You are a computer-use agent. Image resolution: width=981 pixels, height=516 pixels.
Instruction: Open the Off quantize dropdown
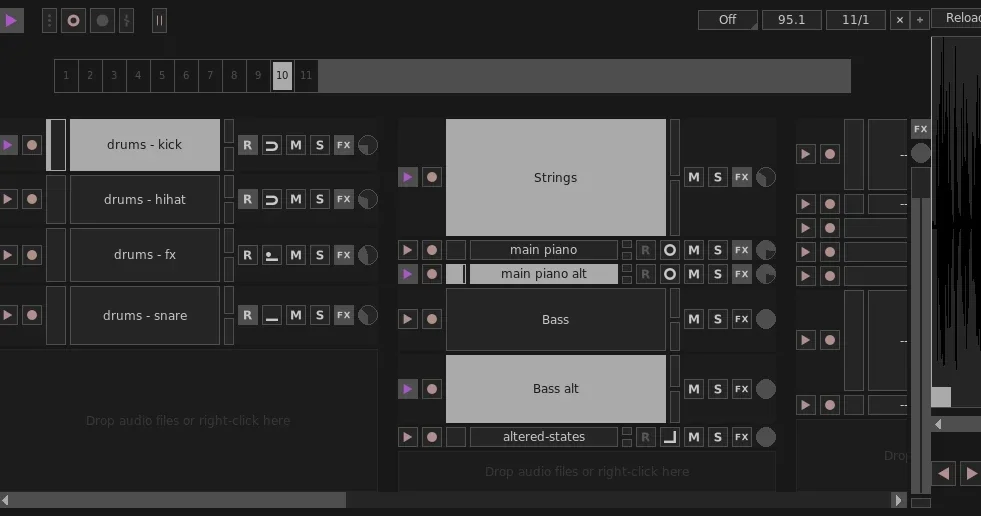tap(728, 20)
